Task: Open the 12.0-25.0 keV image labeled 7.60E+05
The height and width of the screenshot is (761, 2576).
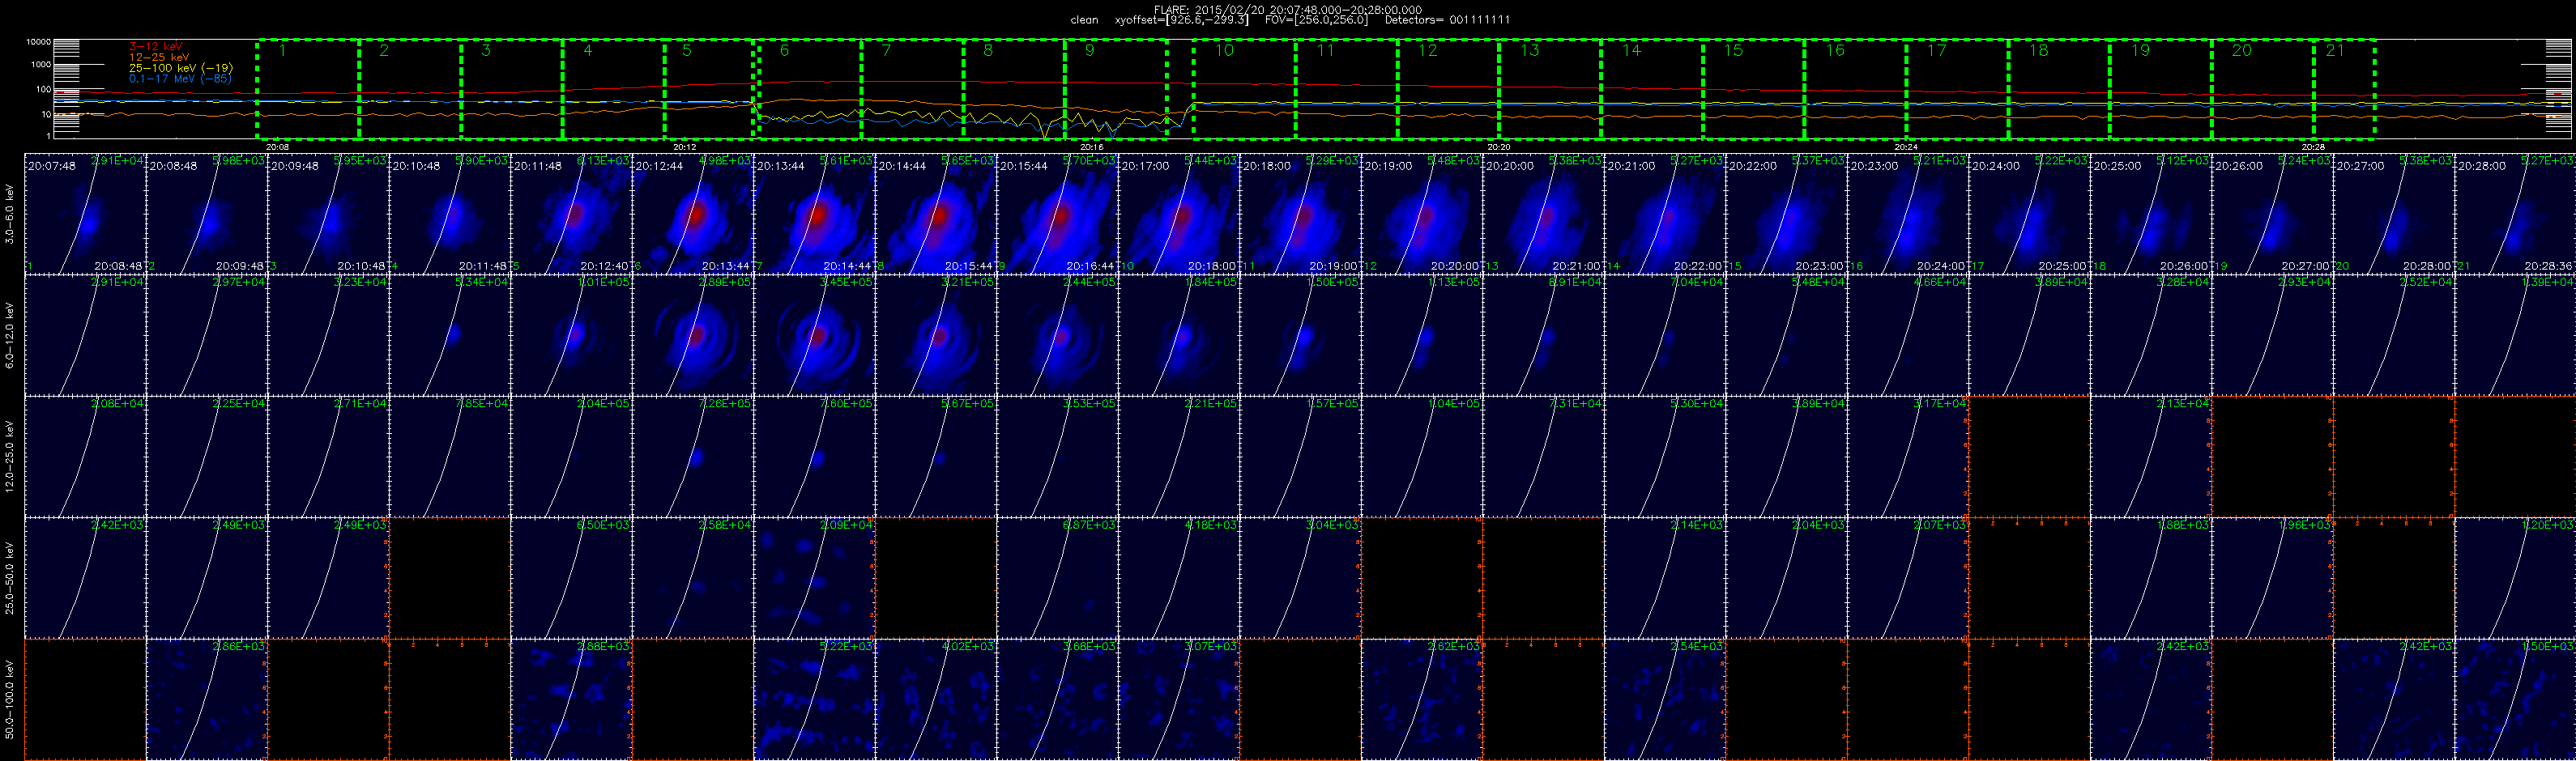Action: tap(815, 456)
